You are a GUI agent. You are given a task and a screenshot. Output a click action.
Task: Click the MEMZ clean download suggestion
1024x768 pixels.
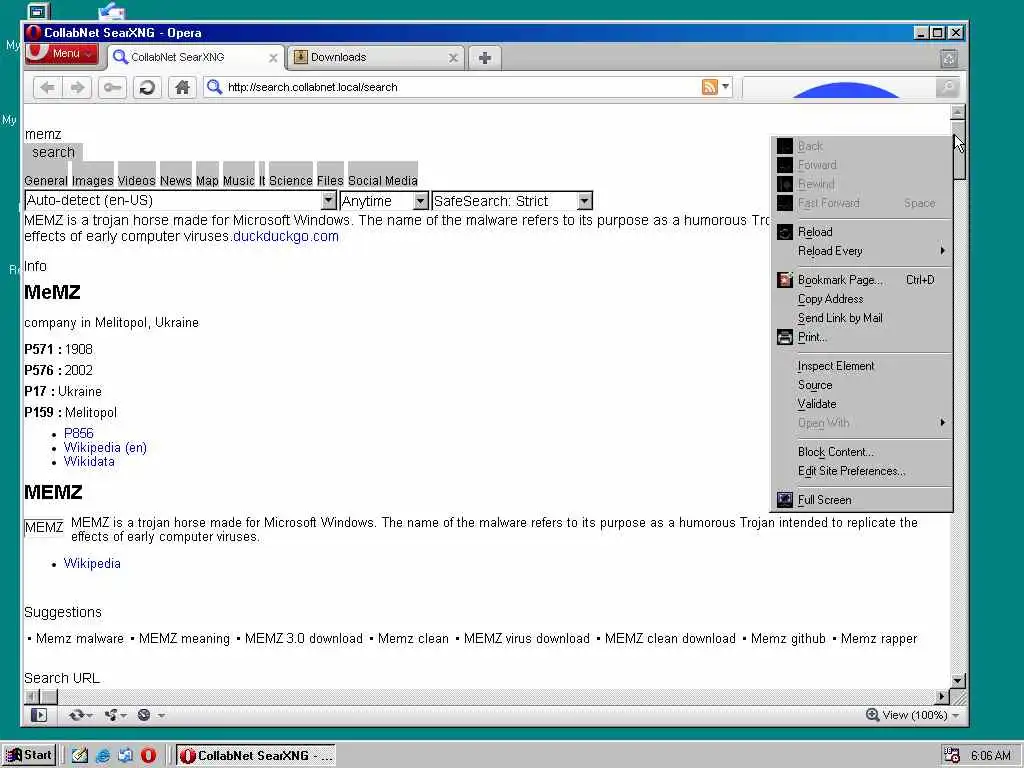coord(670,638)
